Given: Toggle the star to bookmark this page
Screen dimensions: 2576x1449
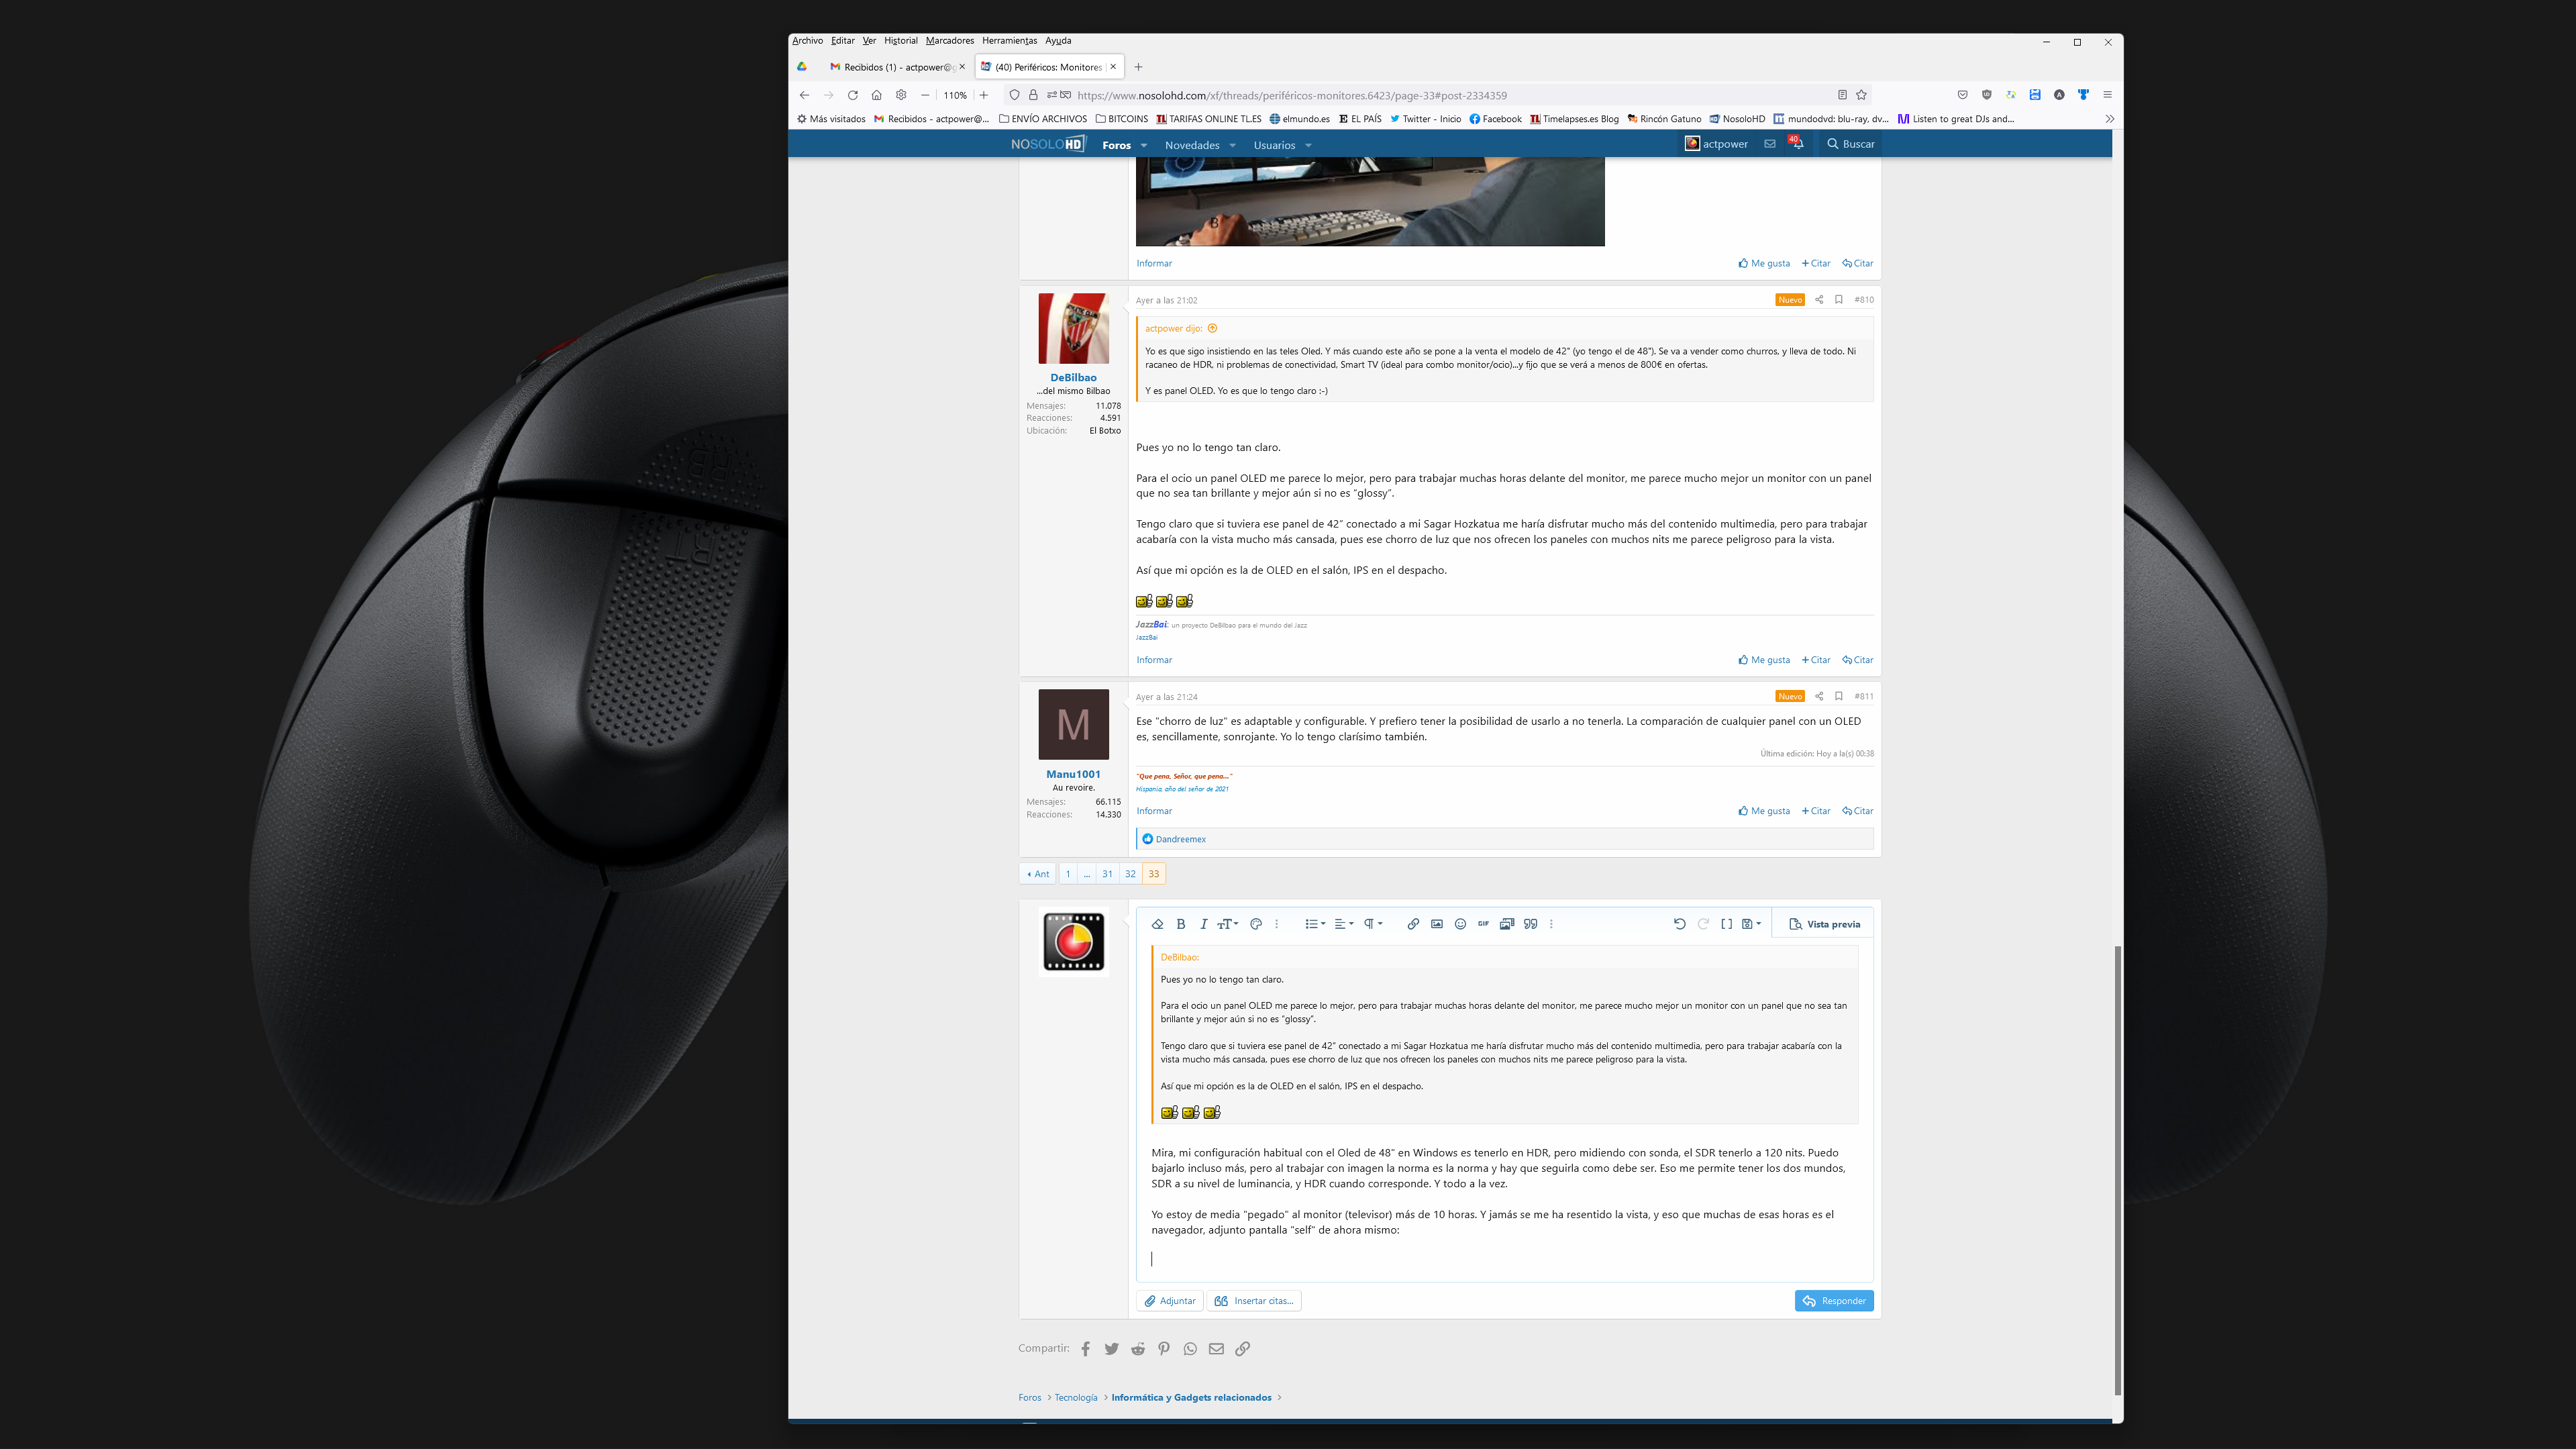Looking at the screenshot, I should (1861, 95).
